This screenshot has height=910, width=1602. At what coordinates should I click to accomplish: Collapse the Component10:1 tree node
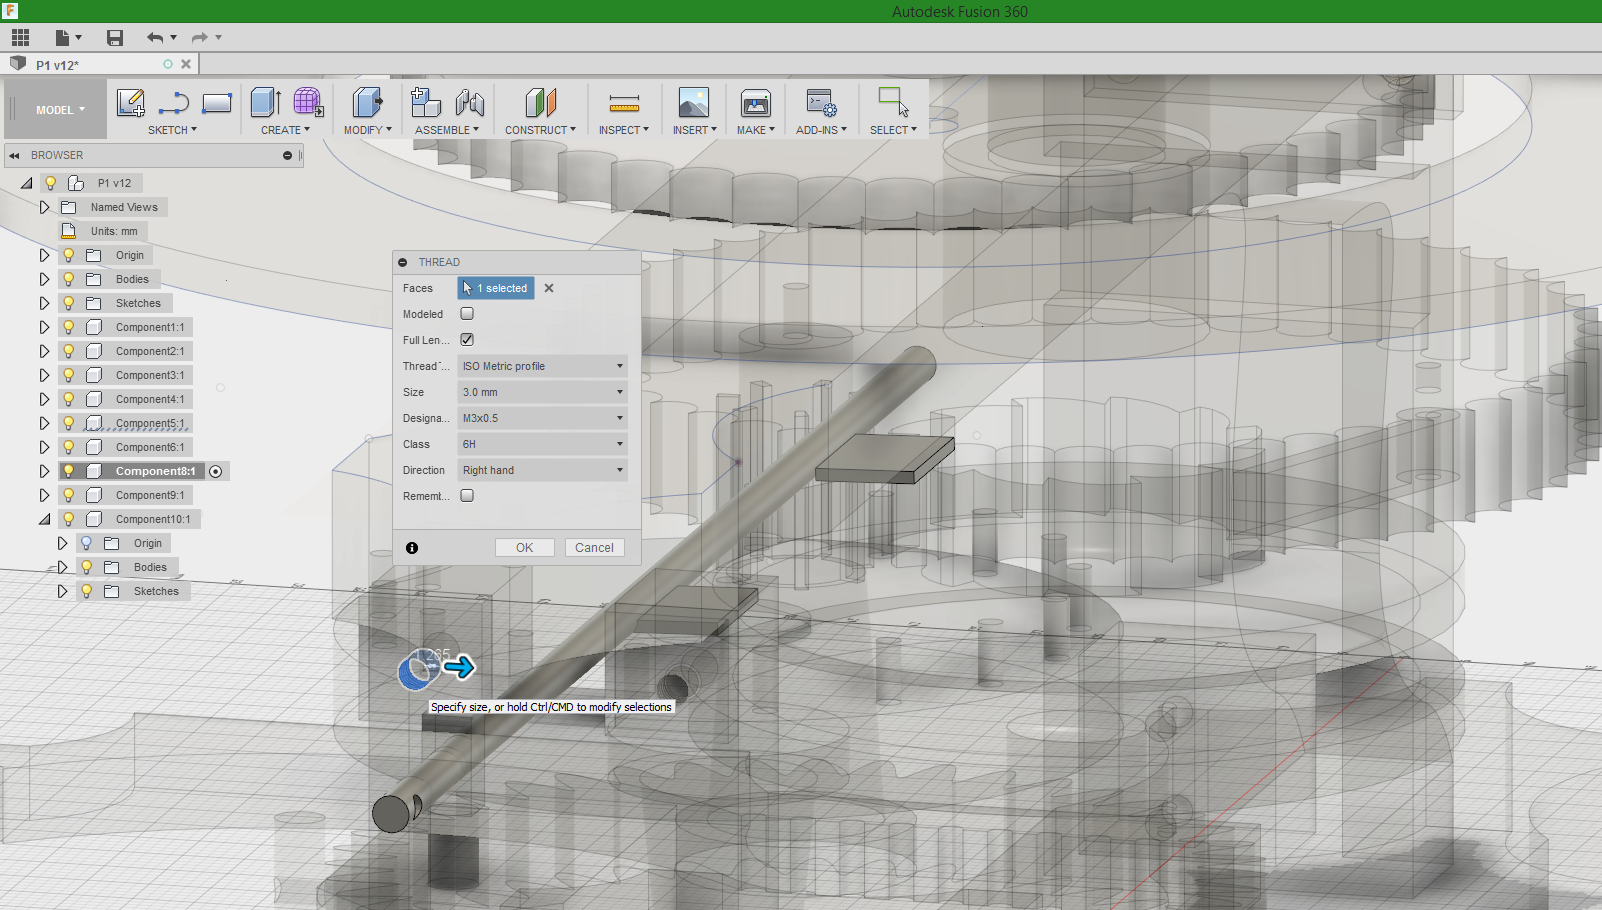[x=44, y=519]
